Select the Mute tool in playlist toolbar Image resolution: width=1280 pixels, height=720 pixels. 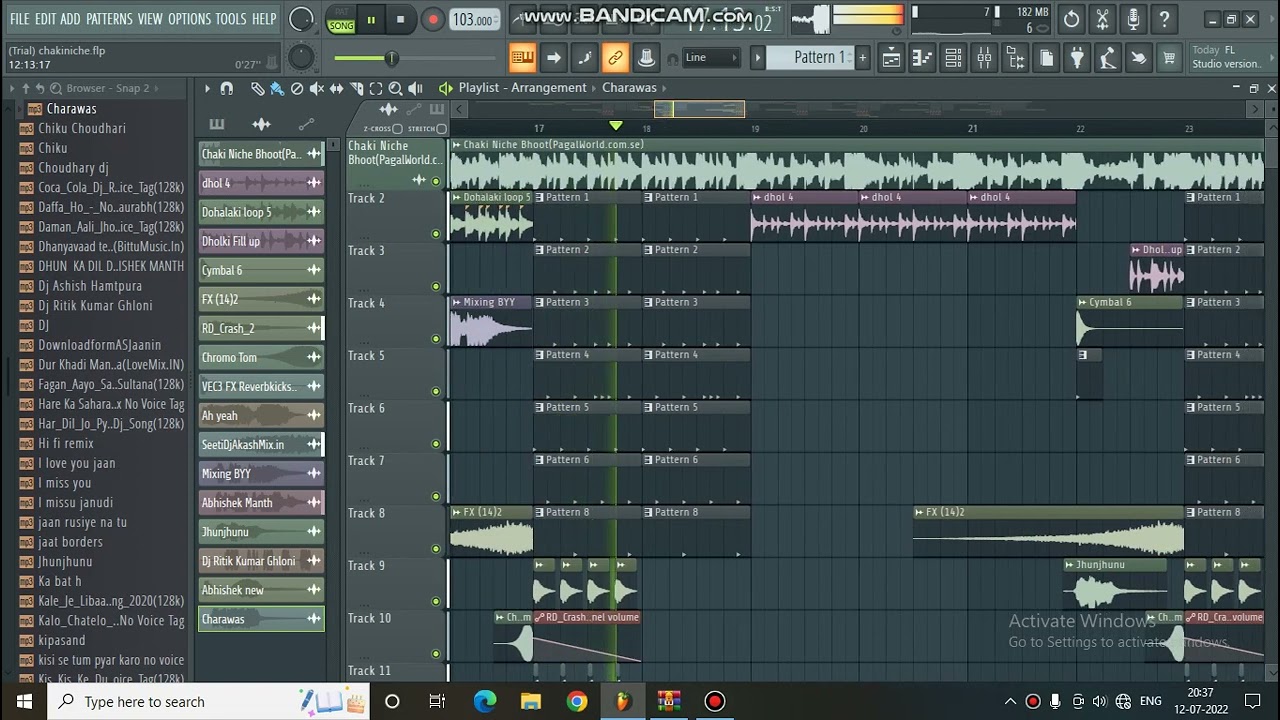pos(317,89)
